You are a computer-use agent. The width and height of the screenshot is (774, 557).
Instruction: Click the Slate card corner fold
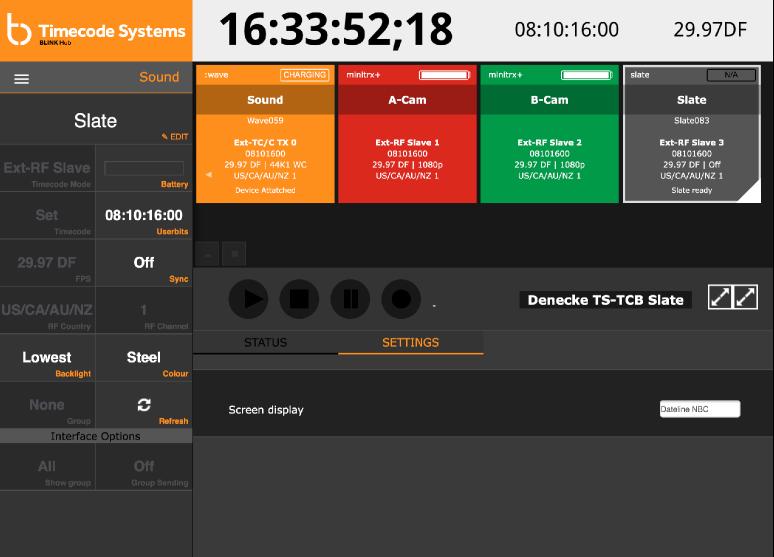tap(751, 194)
